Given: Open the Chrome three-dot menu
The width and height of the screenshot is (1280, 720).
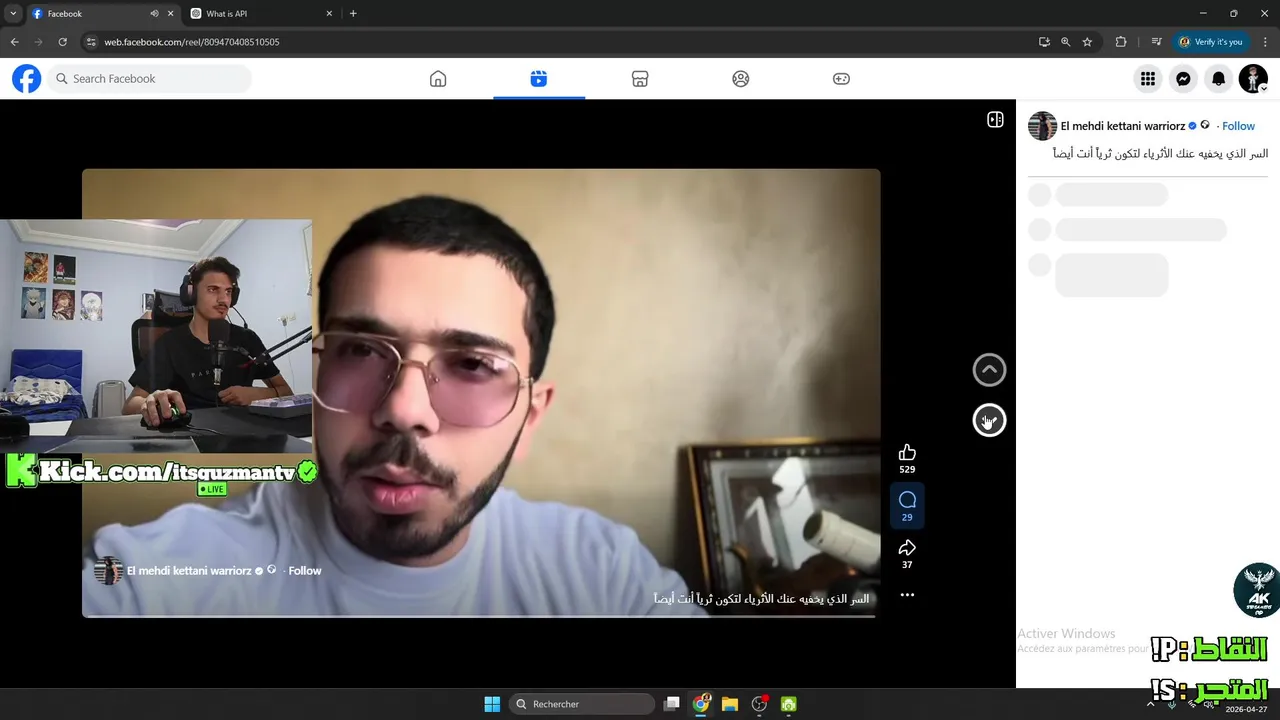Looking at the screenshot, I should [1265, 42].
